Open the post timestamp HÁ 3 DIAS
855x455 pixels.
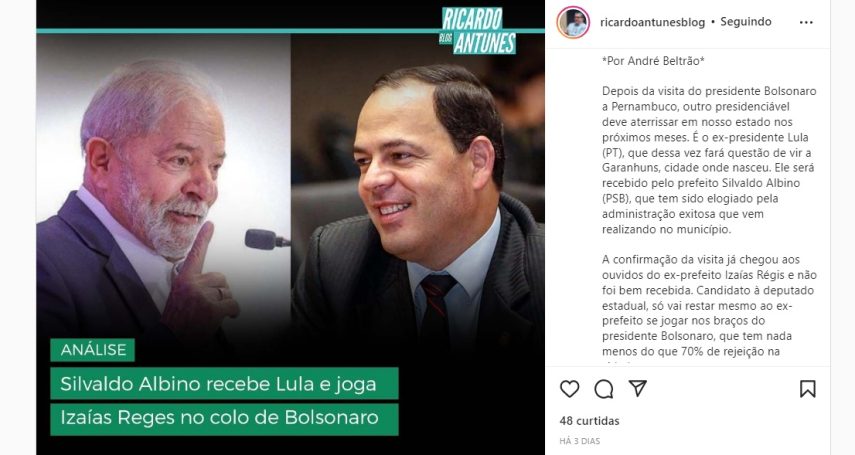(x=580, y=441)
